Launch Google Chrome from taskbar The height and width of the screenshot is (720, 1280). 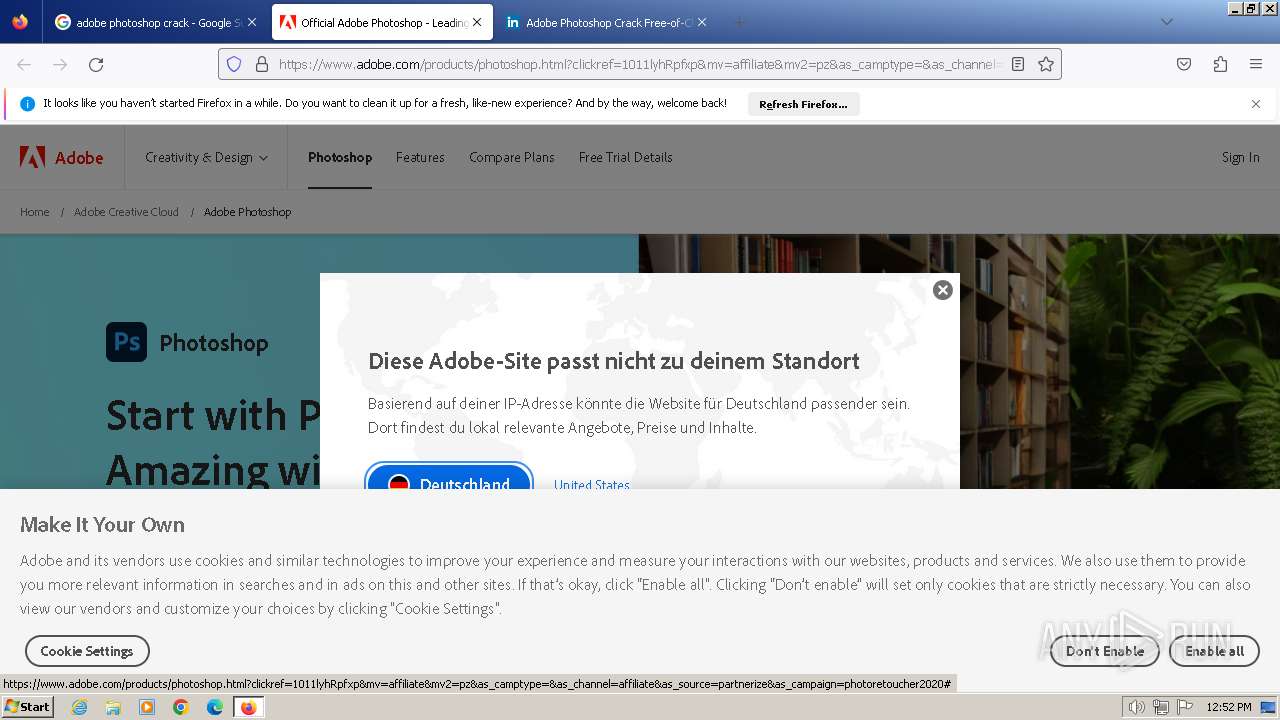pos(181,707)
